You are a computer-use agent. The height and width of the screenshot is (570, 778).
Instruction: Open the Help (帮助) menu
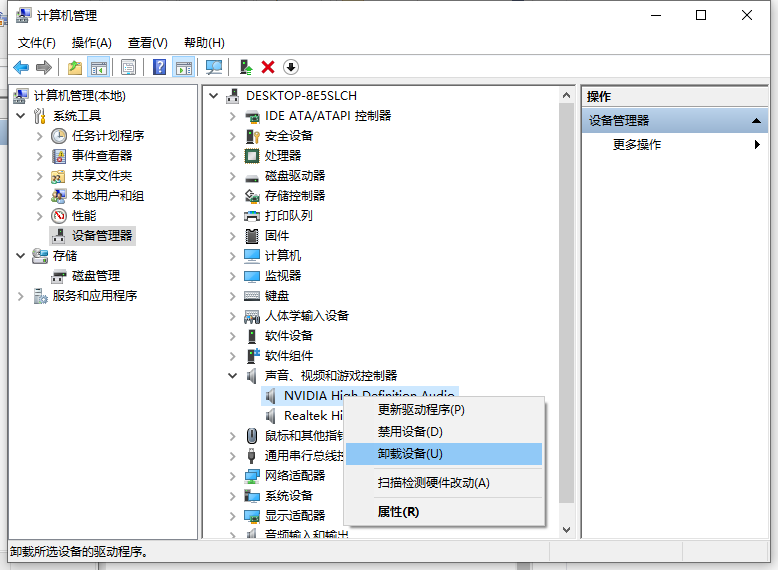[204, 43]
